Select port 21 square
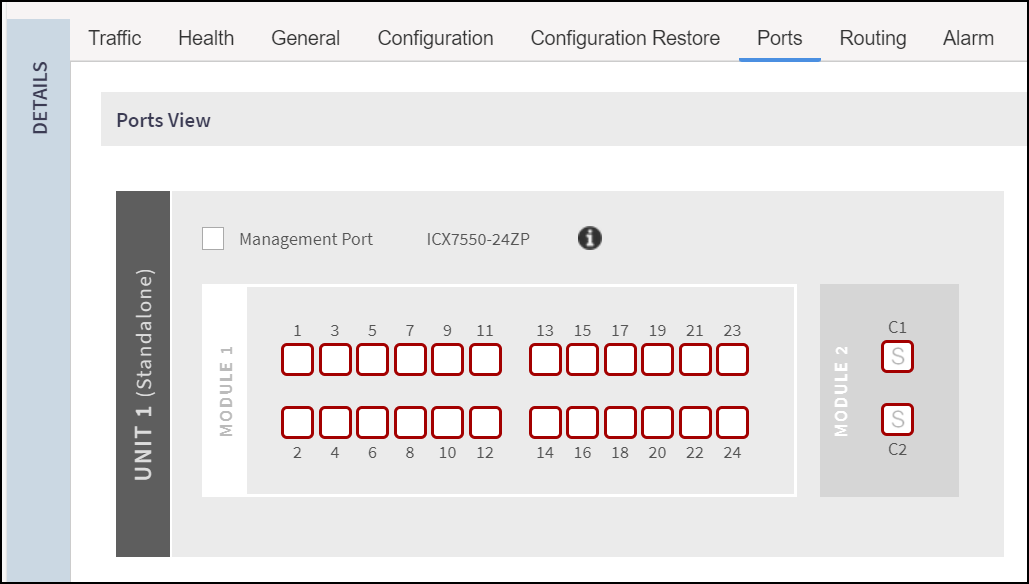Viewport: 1029px width, 584px height. tap(695, 360)
